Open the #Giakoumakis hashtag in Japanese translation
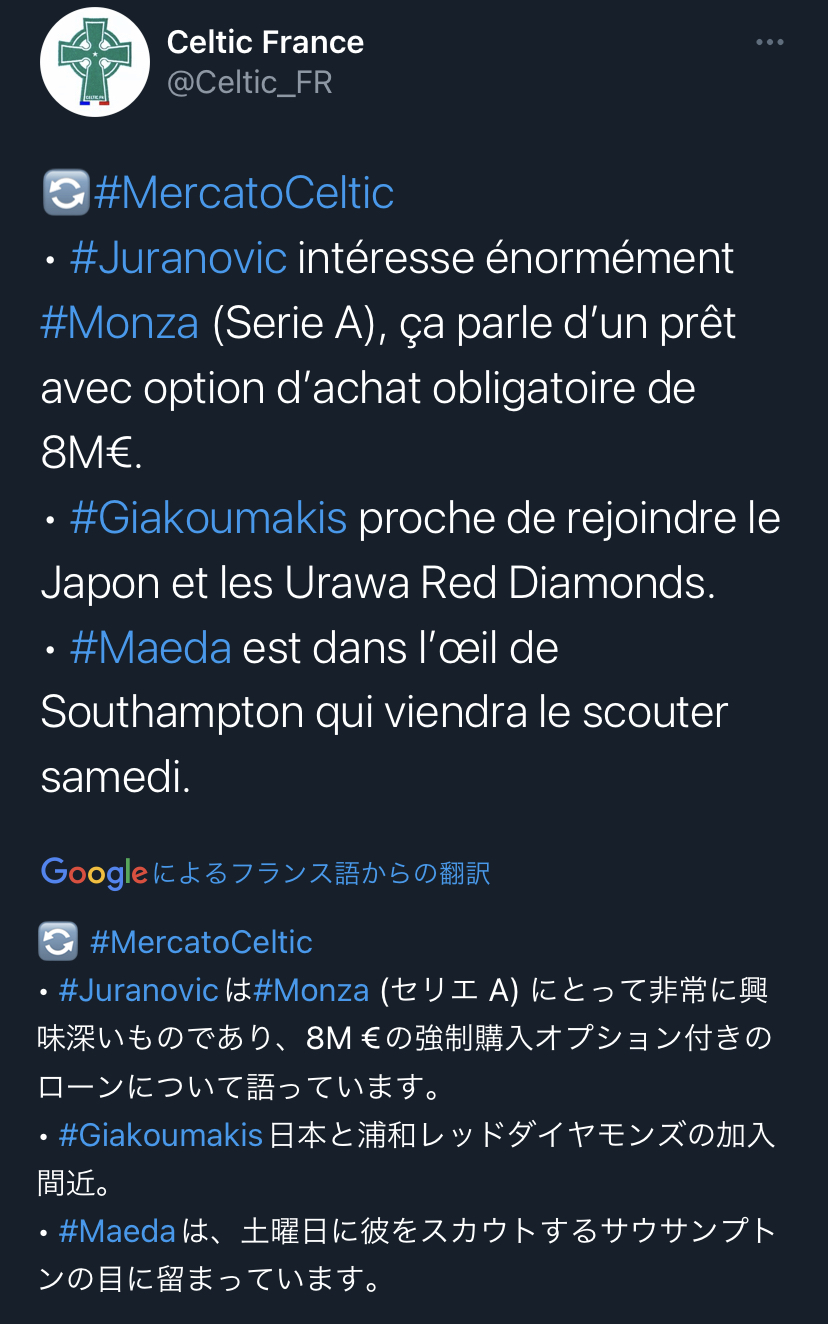Image resolution: width=828 pixels, height=1324 pixels. (x=160, y=1136)
